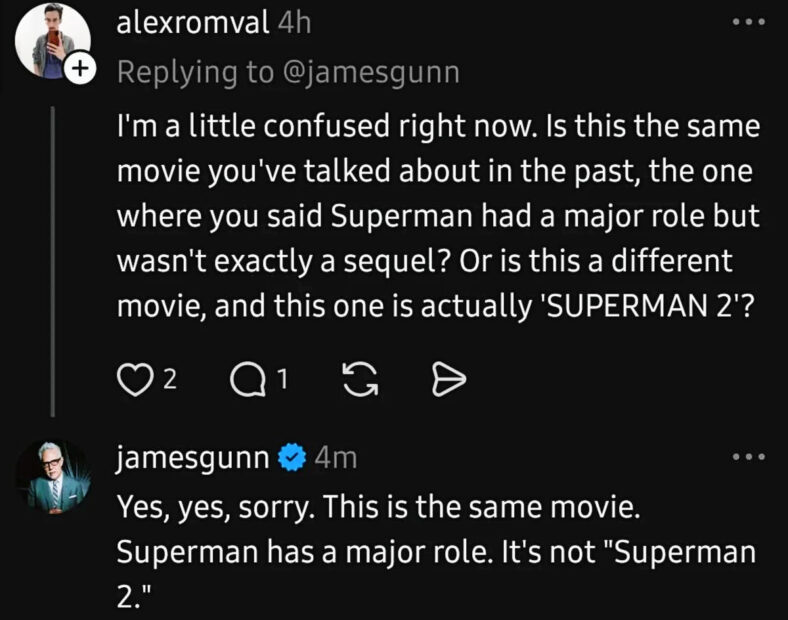View the reply count of 1
788x620 pixels.
click(282, 379)
